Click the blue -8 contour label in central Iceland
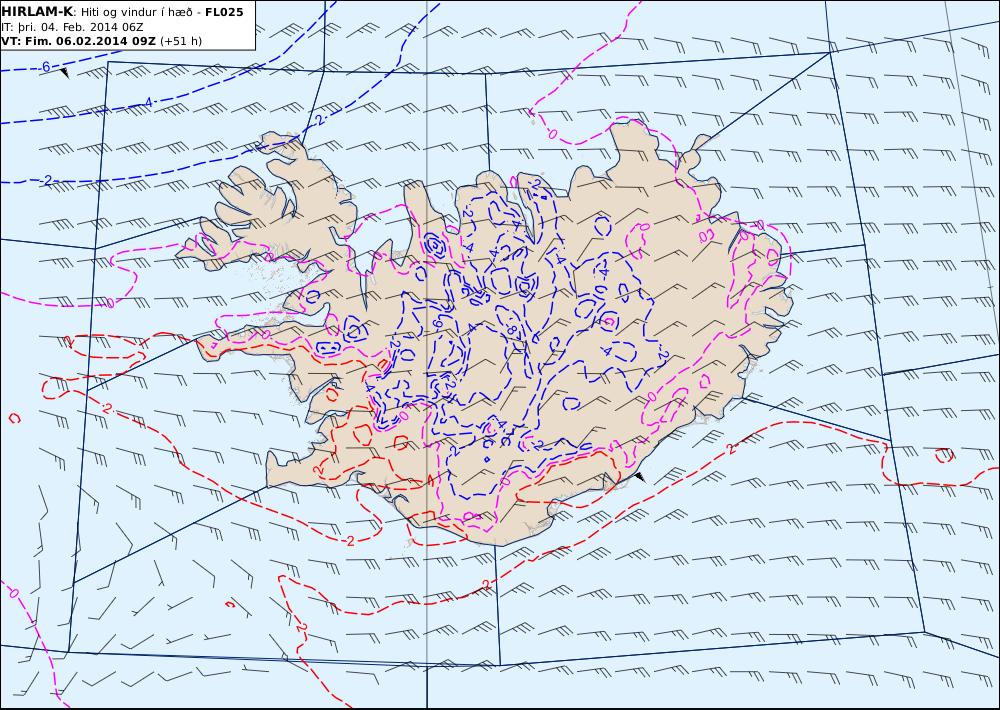Image resolution: width=1000 pixels, height=710 pixels. (x=511, y=330)
